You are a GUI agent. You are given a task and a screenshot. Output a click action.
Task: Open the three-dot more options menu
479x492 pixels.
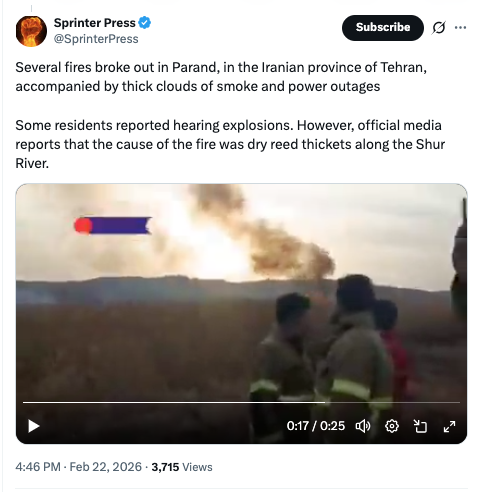point(460,27)
